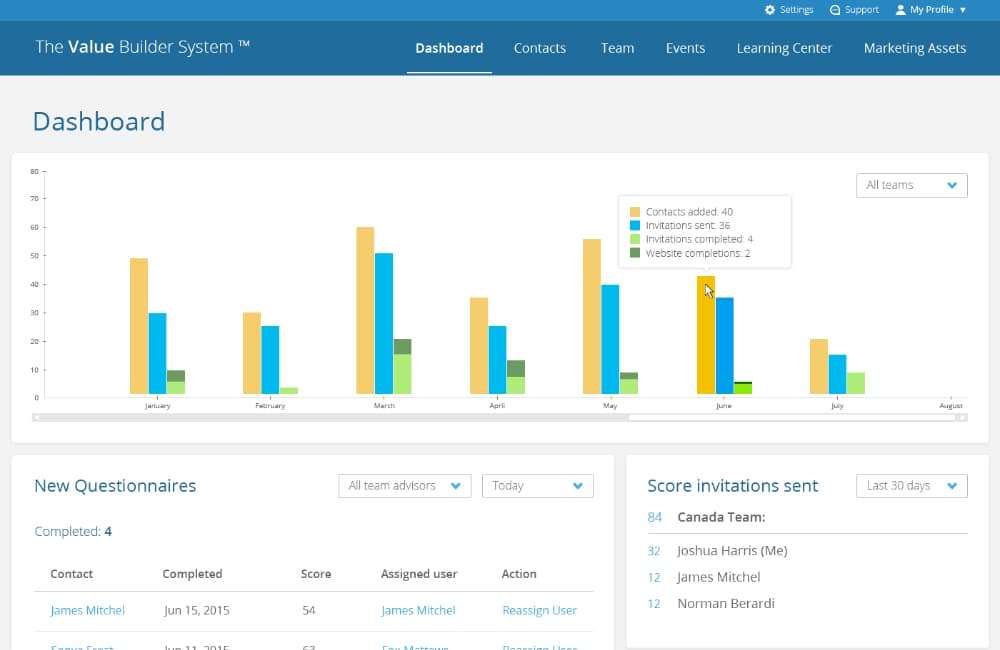Click the 32 count for Joshua Harris

pyautogui.click(x=654, y=550)
